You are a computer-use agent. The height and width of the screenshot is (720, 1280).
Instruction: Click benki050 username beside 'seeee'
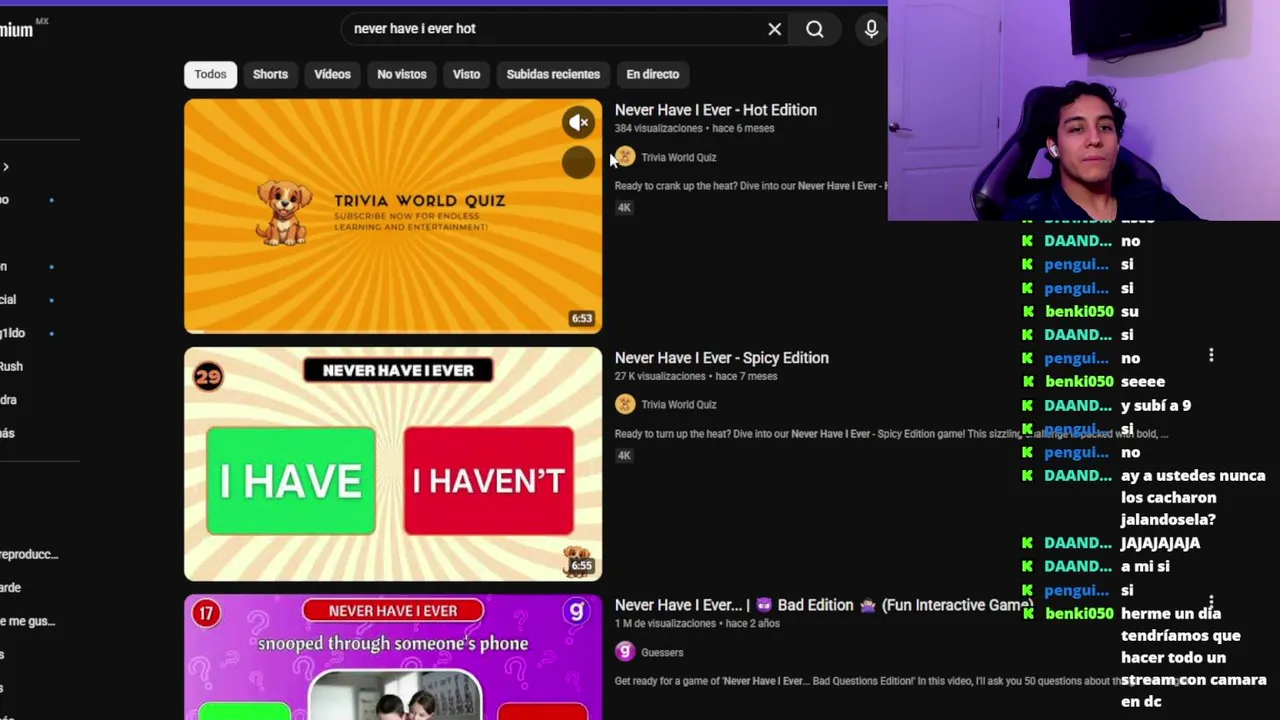pos(1079,382)
